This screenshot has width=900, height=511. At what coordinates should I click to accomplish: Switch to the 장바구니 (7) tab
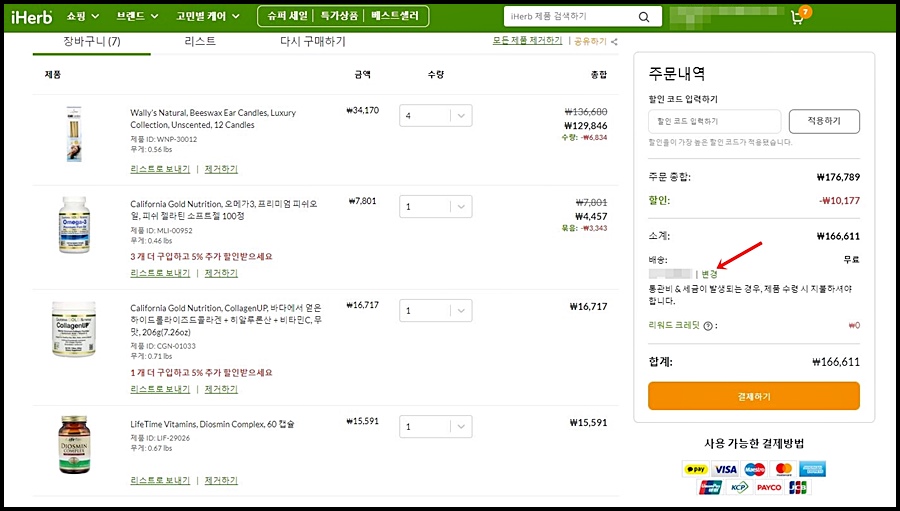click(92, 41)
